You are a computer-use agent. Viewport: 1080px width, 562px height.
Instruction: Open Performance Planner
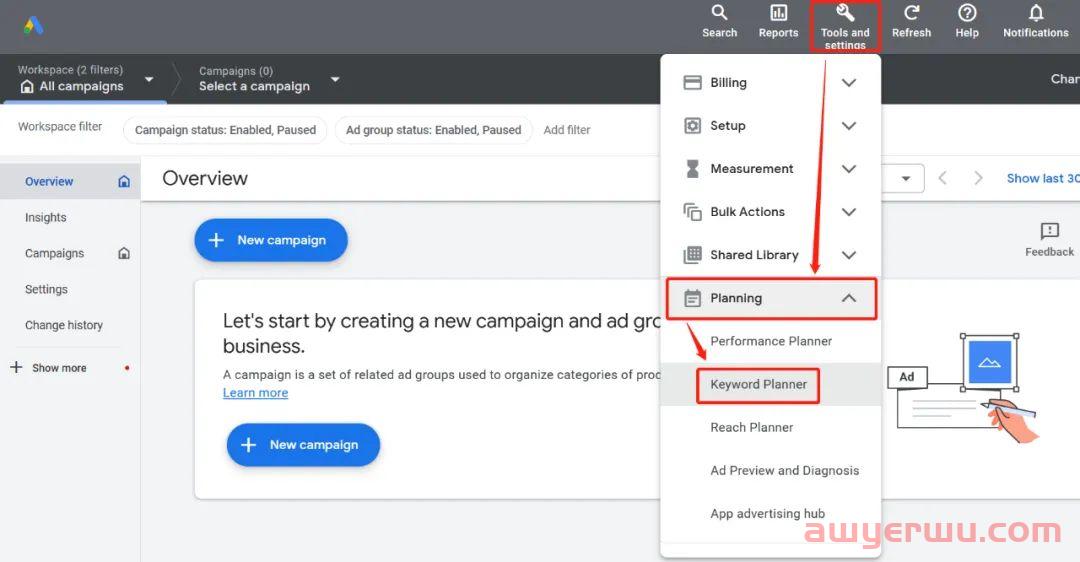coord(771,341)
